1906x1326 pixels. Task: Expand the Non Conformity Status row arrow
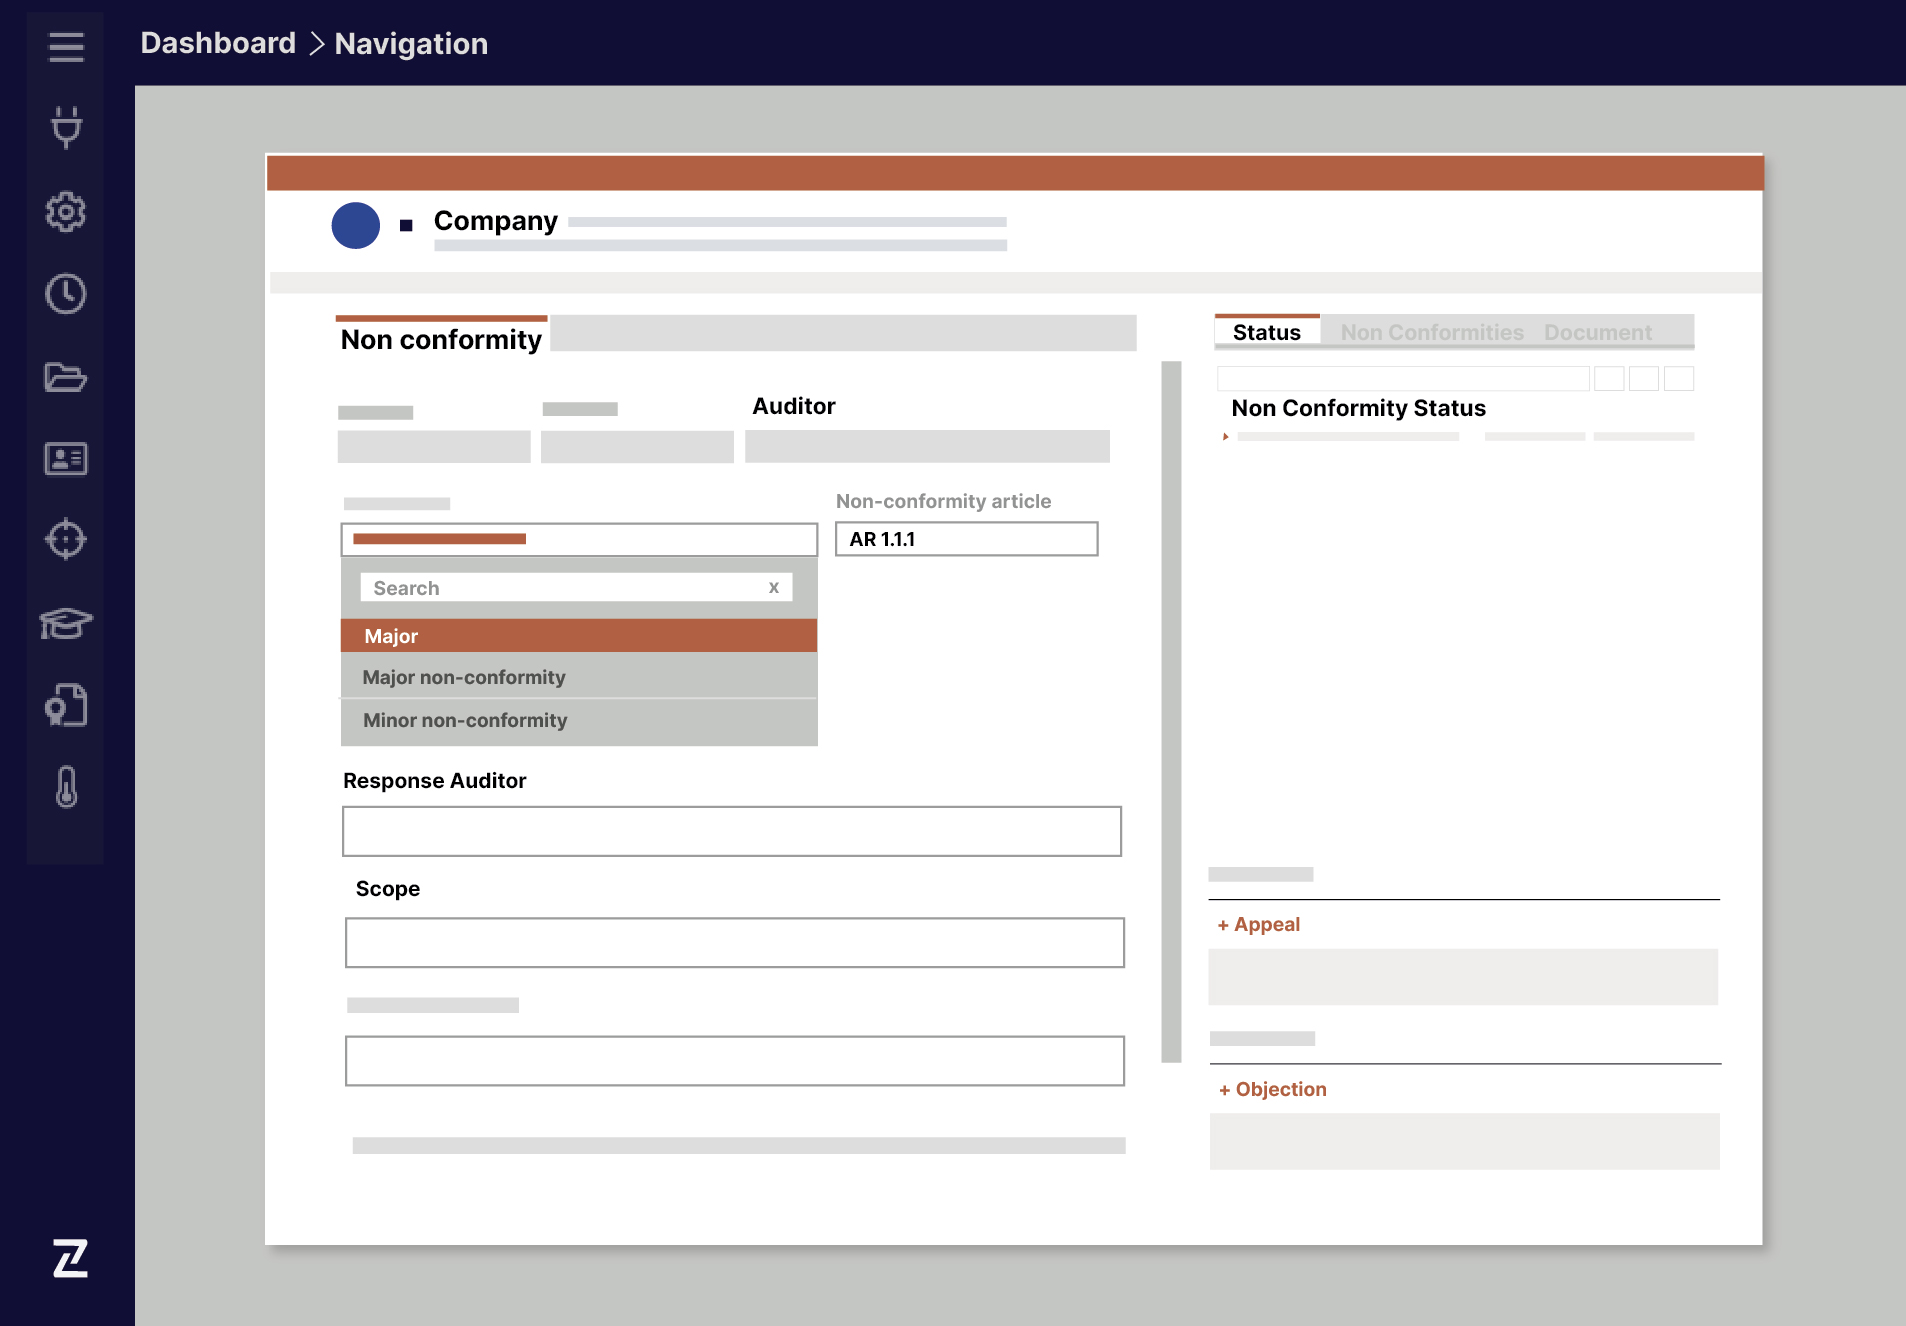tap(1225, 437)
